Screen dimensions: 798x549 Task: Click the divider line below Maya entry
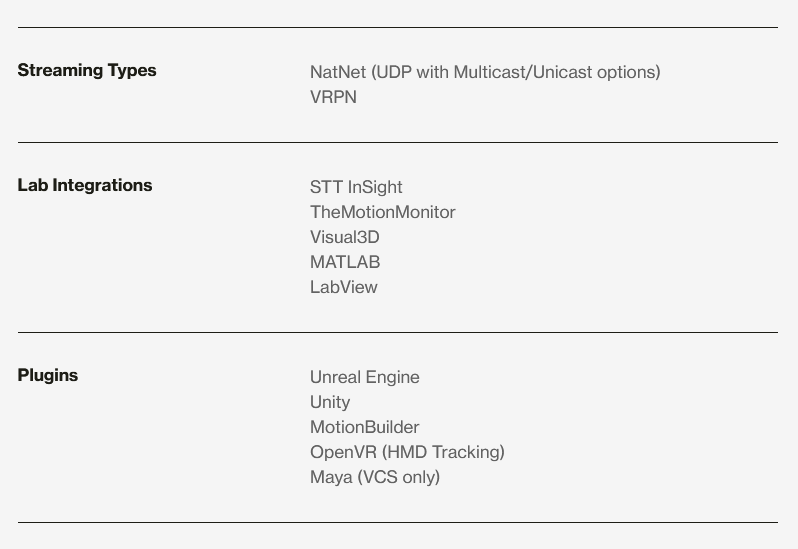398,522
